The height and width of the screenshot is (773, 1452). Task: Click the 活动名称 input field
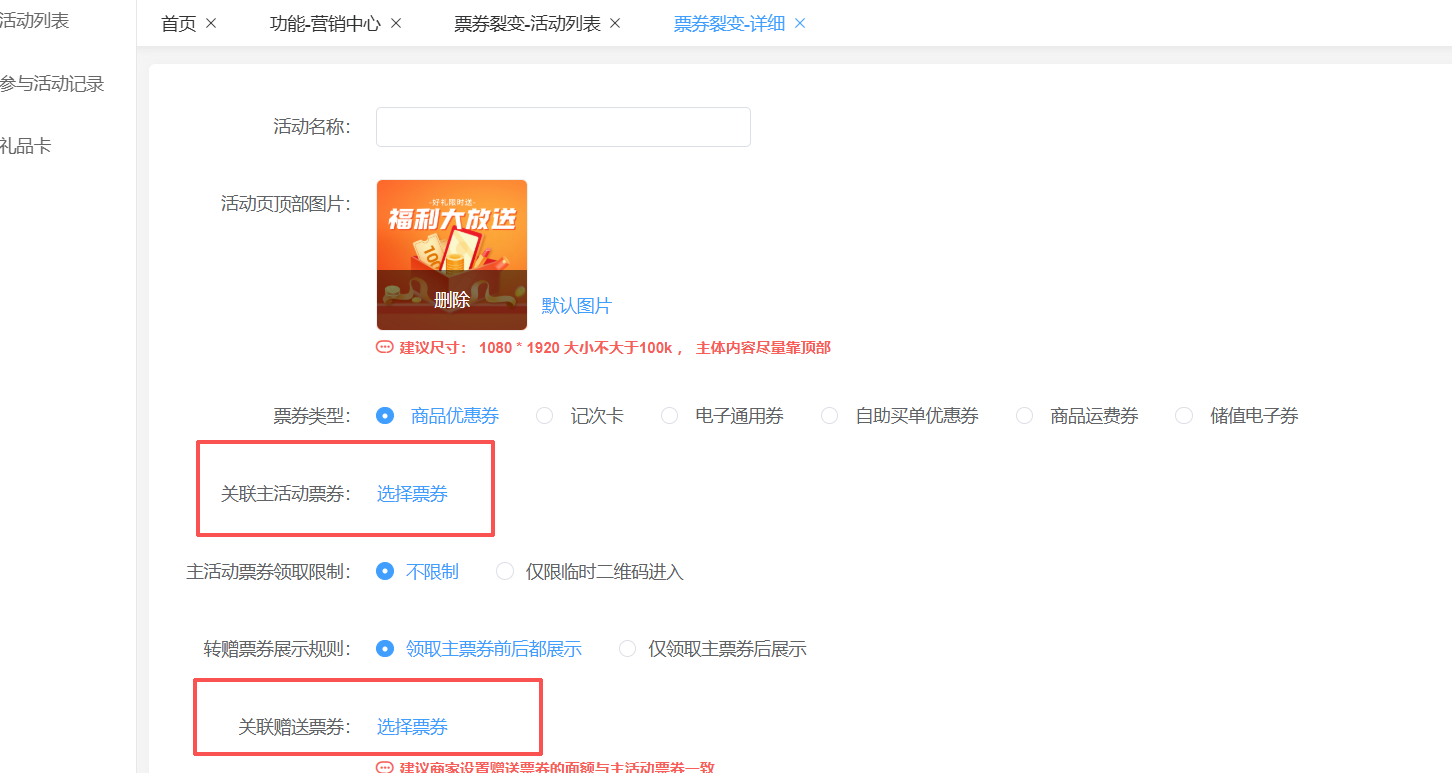point(563,127)
